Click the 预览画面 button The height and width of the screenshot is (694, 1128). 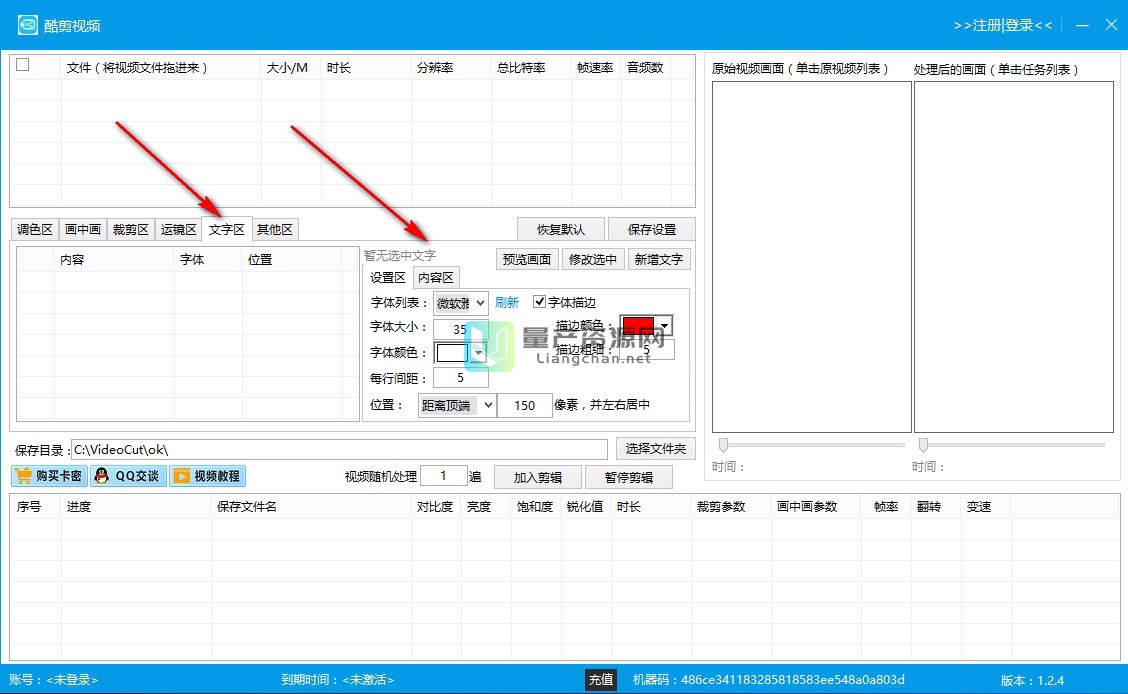[x=527, y=259]
